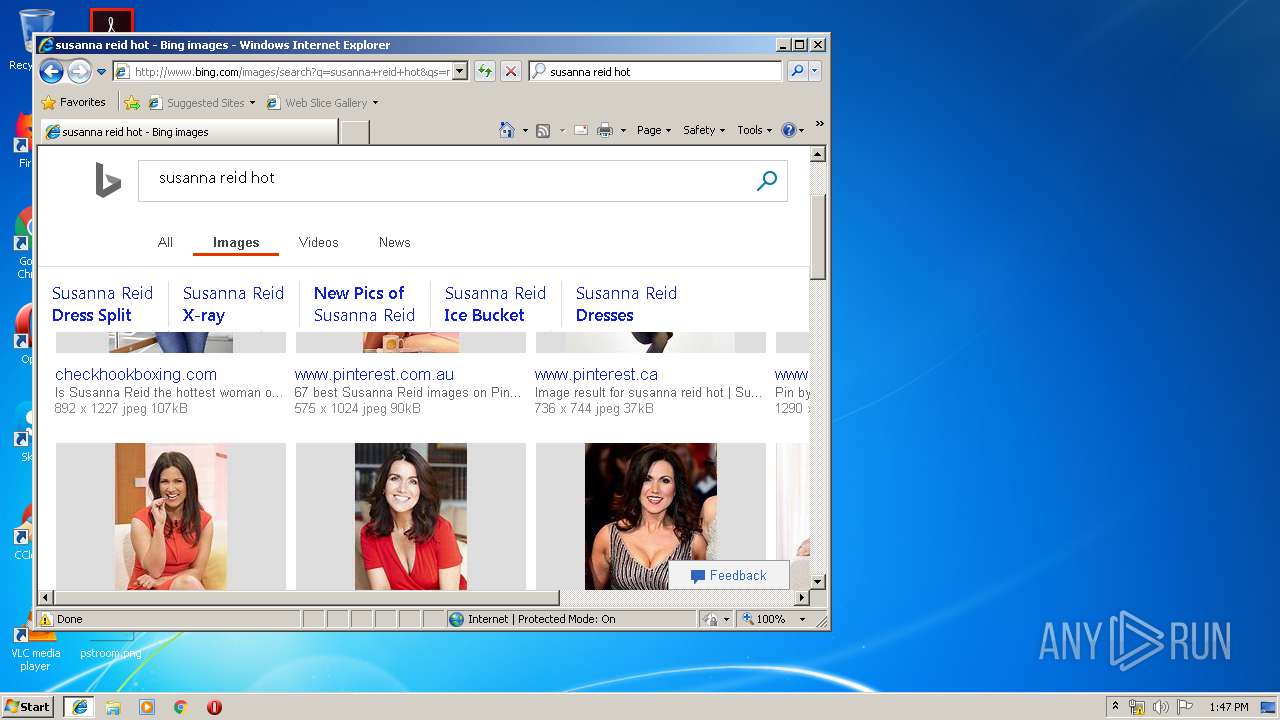Switch to the All results tab

point(165,242)
